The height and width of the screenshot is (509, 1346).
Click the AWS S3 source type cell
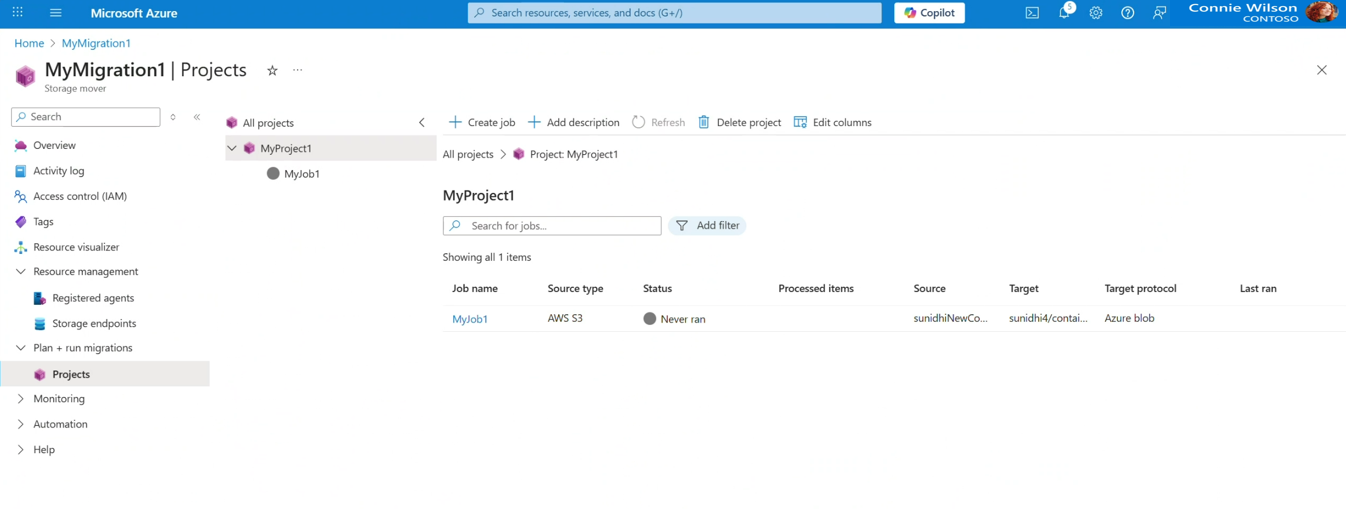(565, 318)
